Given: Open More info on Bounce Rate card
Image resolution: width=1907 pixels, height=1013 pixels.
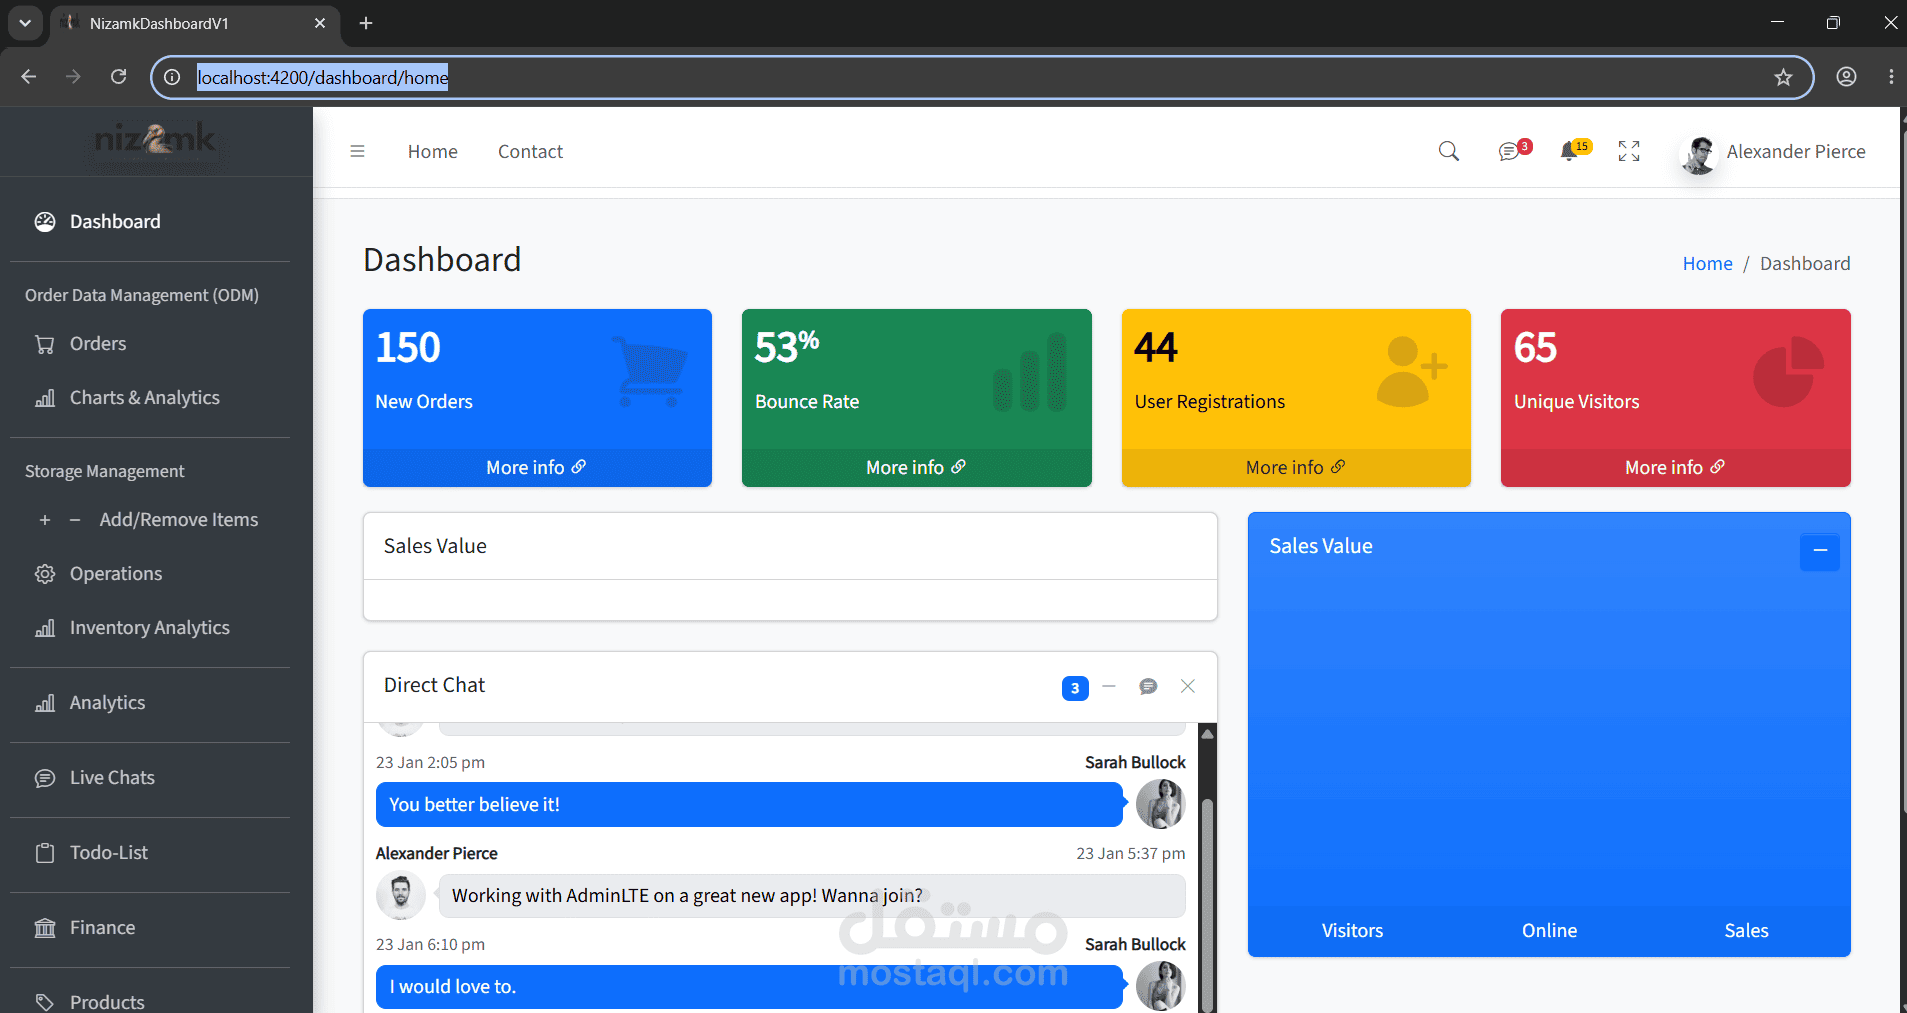Looking at the screenshot, I should [x=916, y=467].
